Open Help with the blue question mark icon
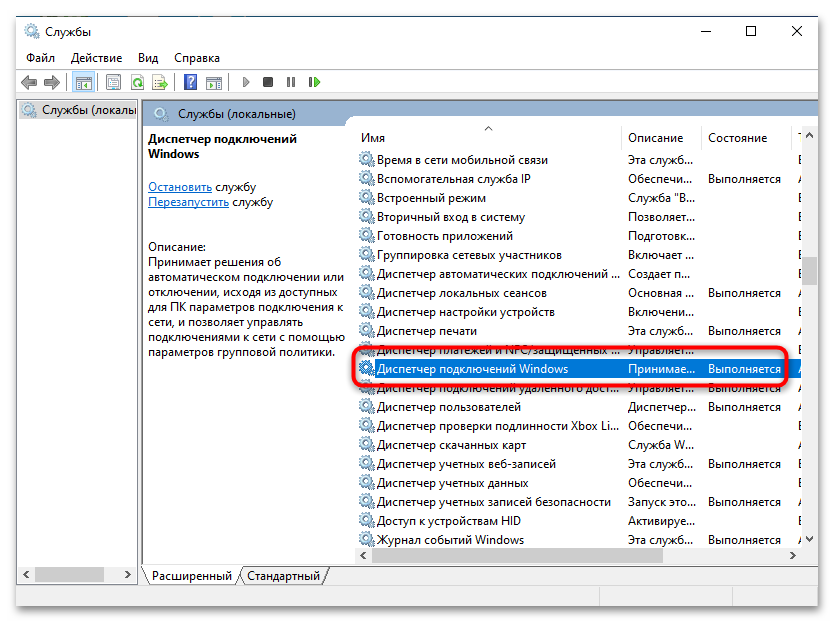 pyautogui.click(x=190, y=82)
